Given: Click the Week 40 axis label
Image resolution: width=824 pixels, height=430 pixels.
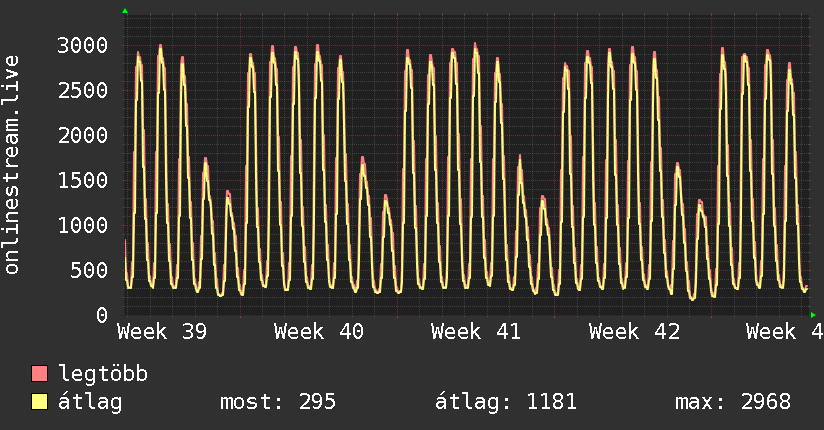Looking at the screenshot, I should [x=318, y=332].
